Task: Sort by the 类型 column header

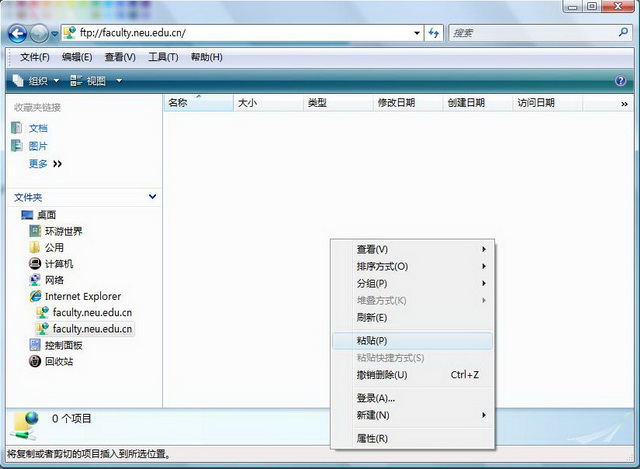Action: pos(338,103)
